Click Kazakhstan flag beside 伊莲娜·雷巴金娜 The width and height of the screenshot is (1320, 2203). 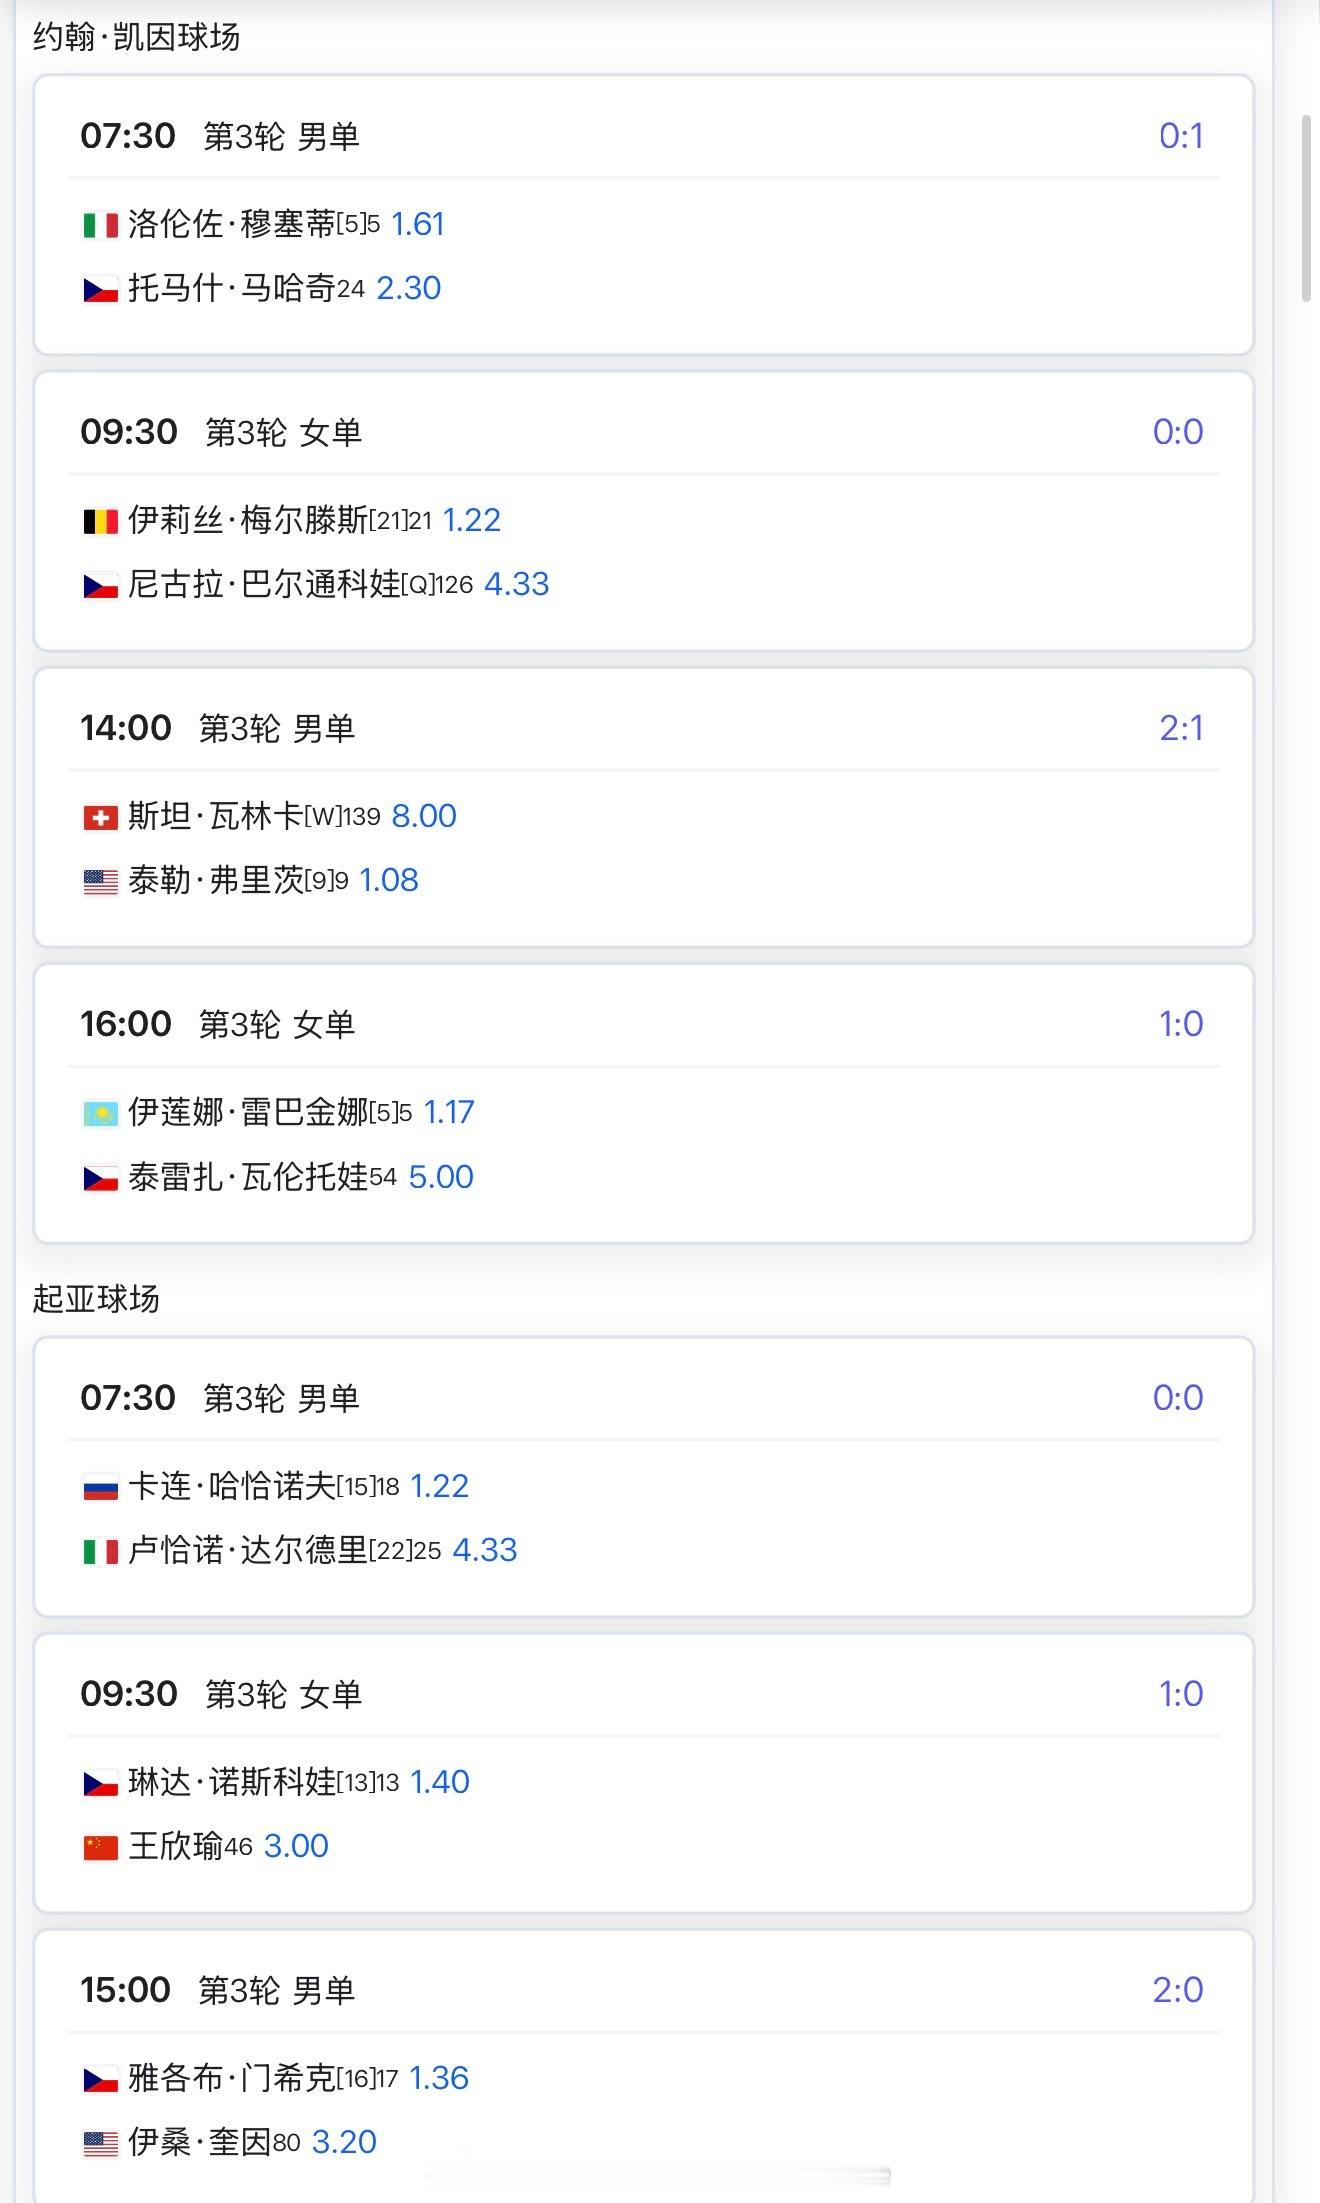[100, 1114]
